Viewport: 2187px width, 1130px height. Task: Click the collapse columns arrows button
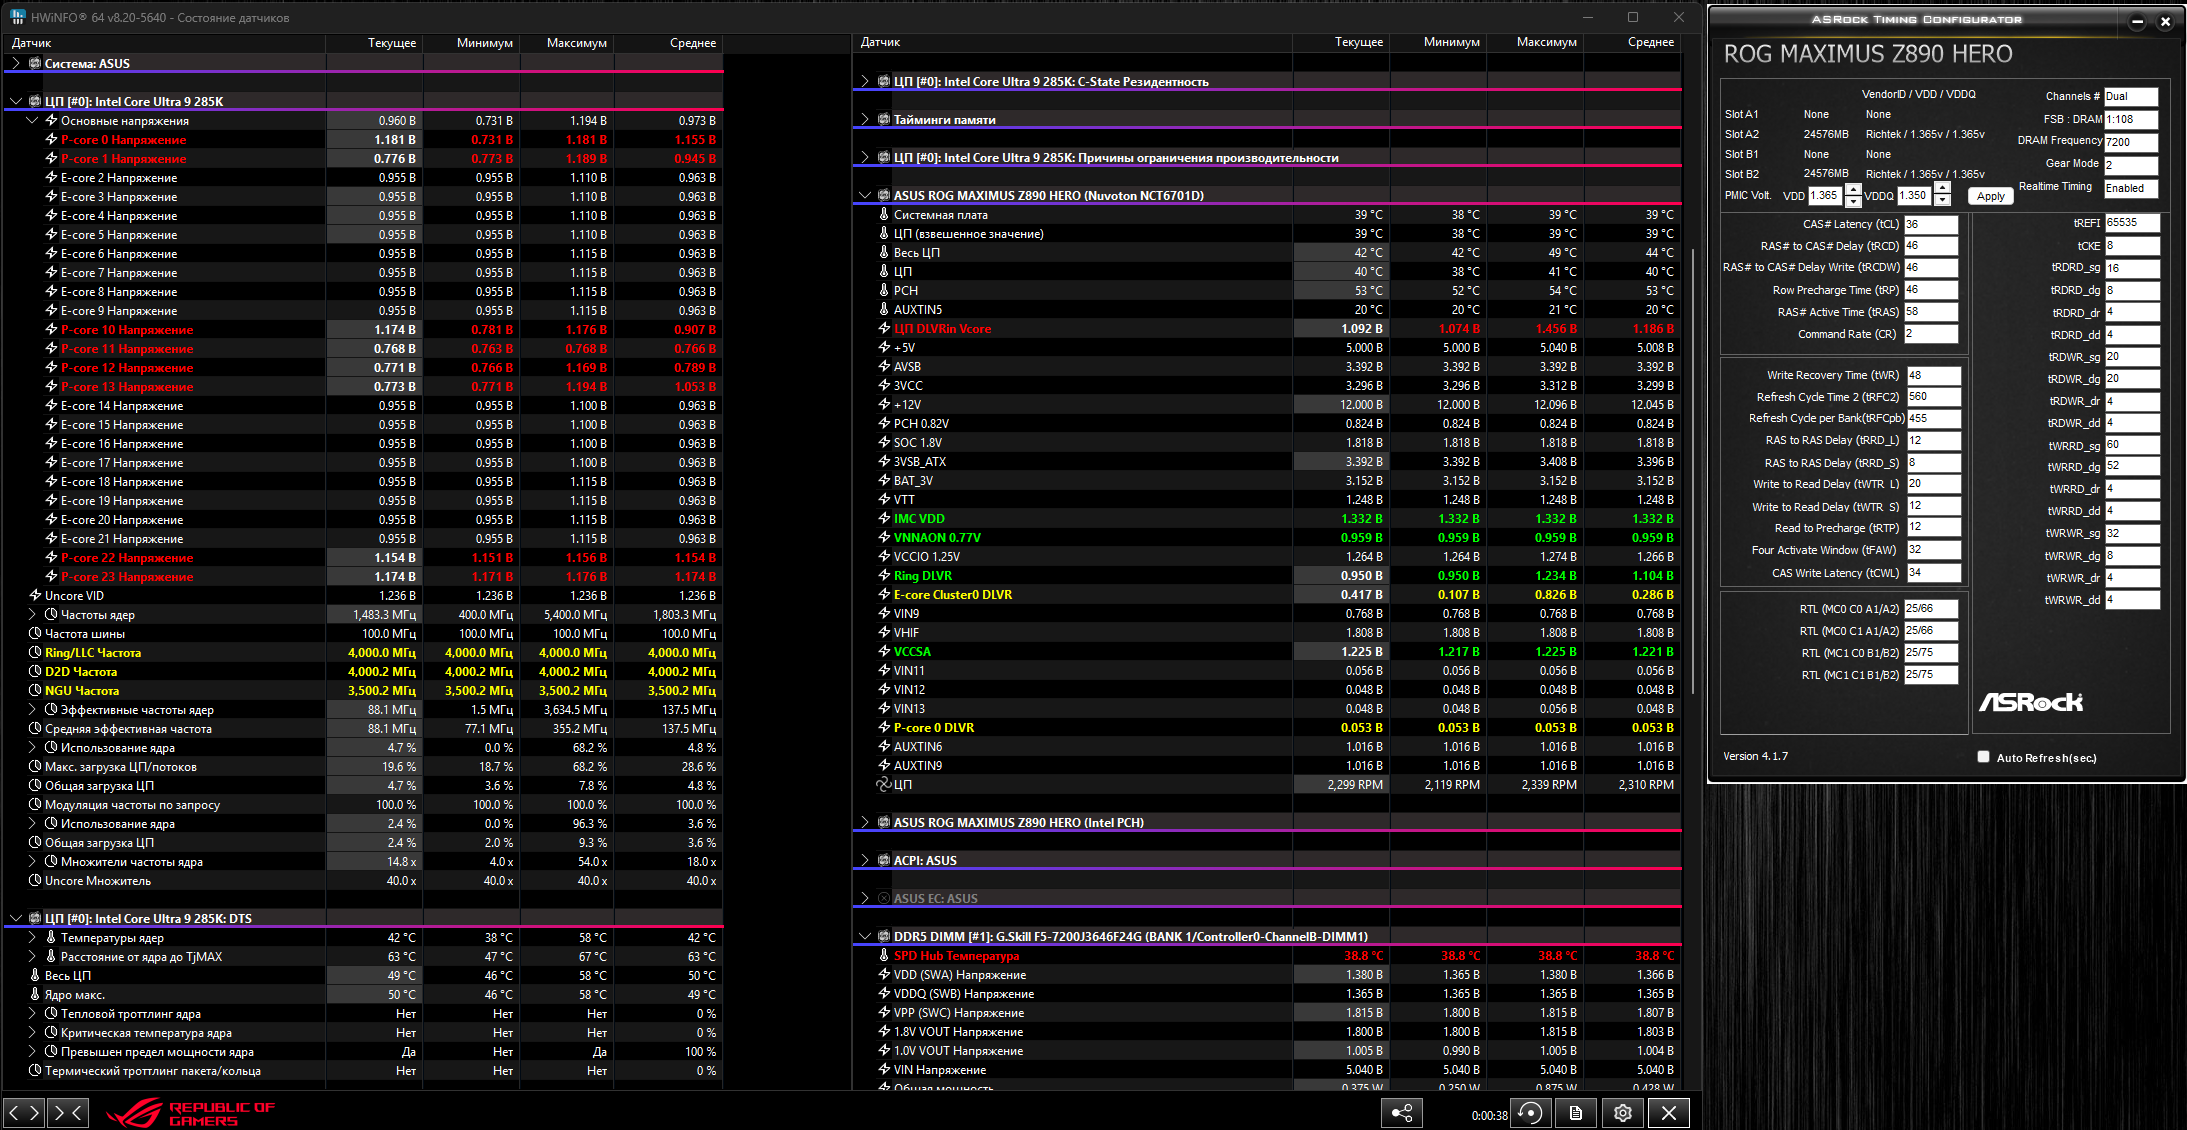point(68,1112)
